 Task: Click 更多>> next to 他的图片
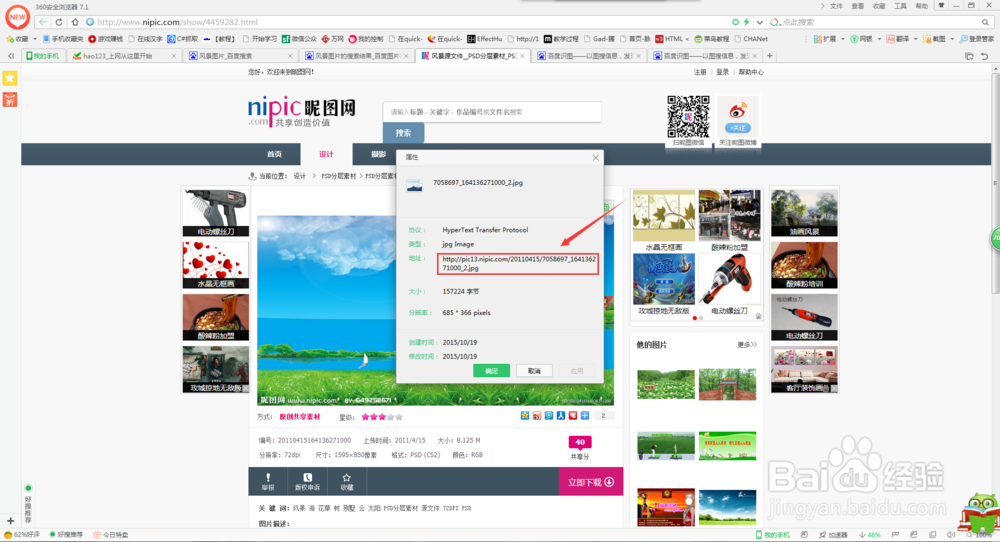pos(747,345)
